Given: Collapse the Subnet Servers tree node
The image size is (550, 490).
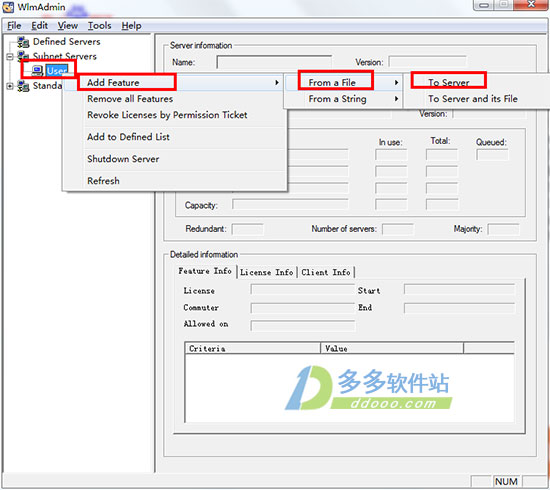Looking at the screenshot, I should [x=9, y=56].
